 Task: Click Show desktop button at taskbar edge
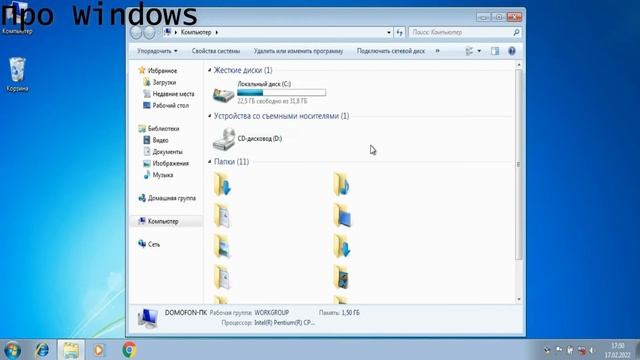coord(637,350)
